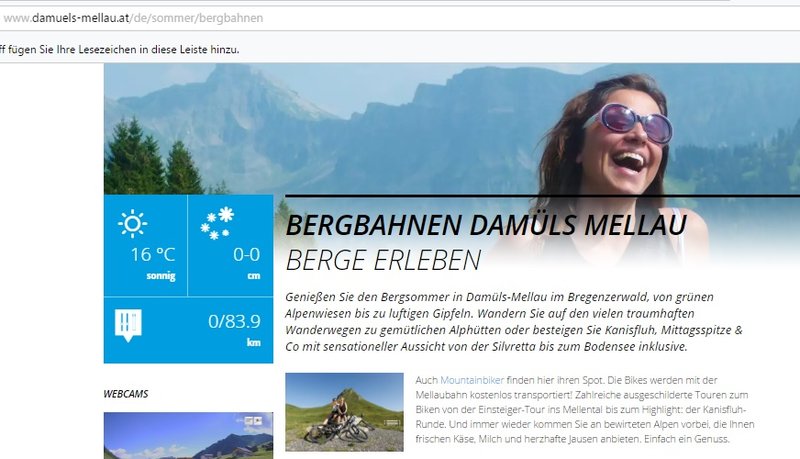Focus the browser address bar URL
Viewport: 800px width, 459px height.
pyautogui.click(x=400, y=18)
